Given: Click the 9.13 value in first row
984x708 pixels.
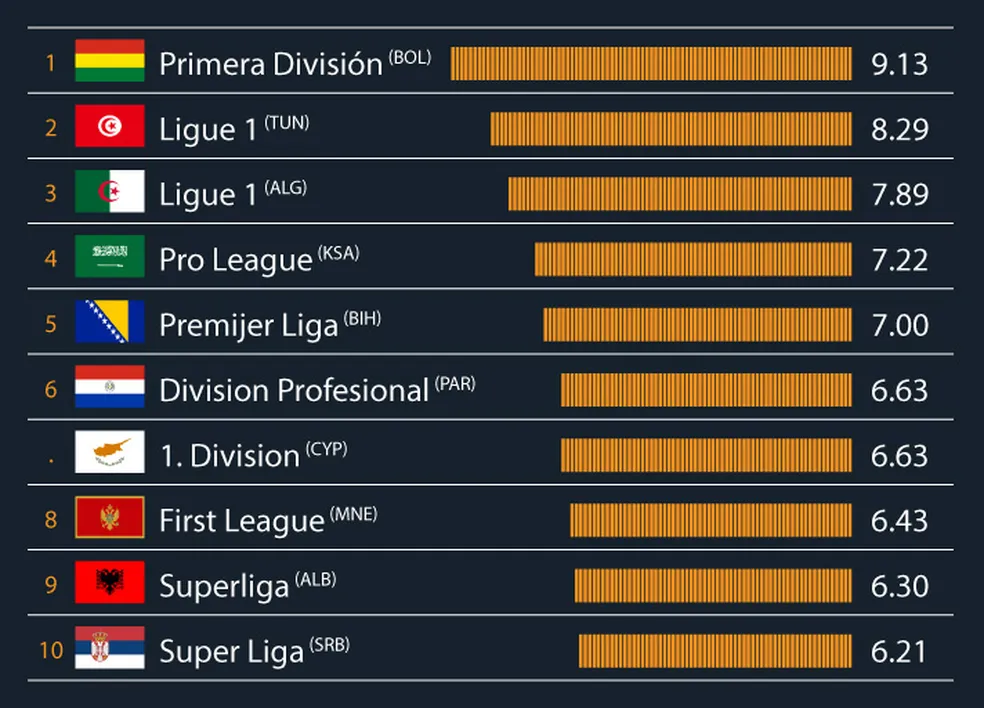Looking at the screenshot, I should [899, 64].
